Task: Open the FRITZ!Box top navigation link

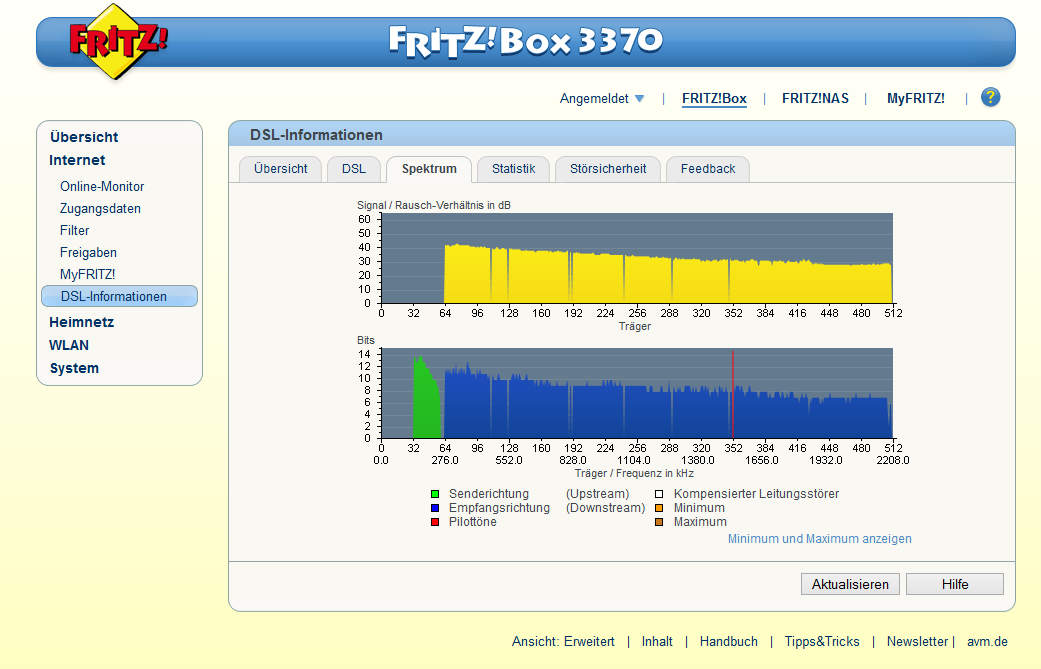Action: 714,98
